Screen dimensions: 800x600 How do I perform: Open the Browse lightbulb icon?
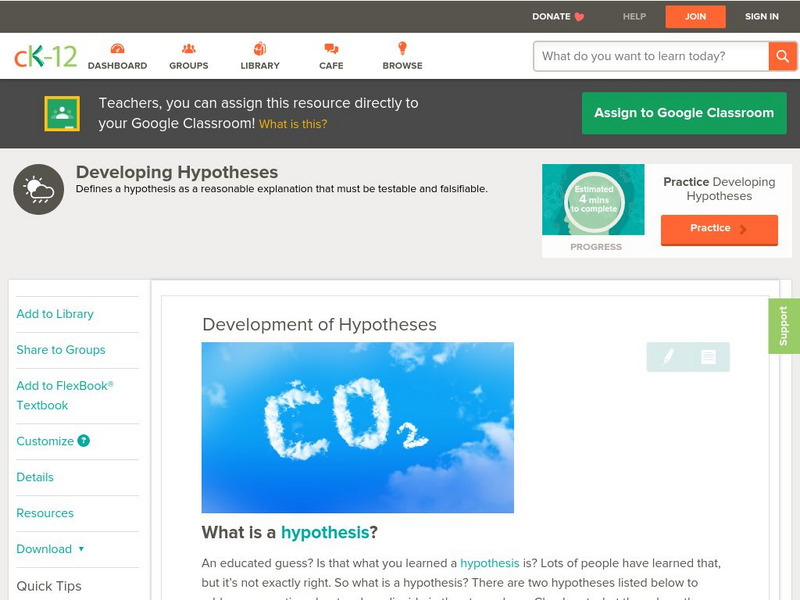click(x=403, y=48)
